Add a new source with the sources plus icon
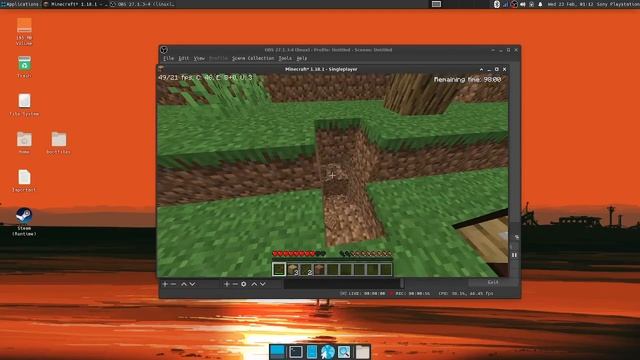Viewport: 640px width, 360px height. click(227, 284)
